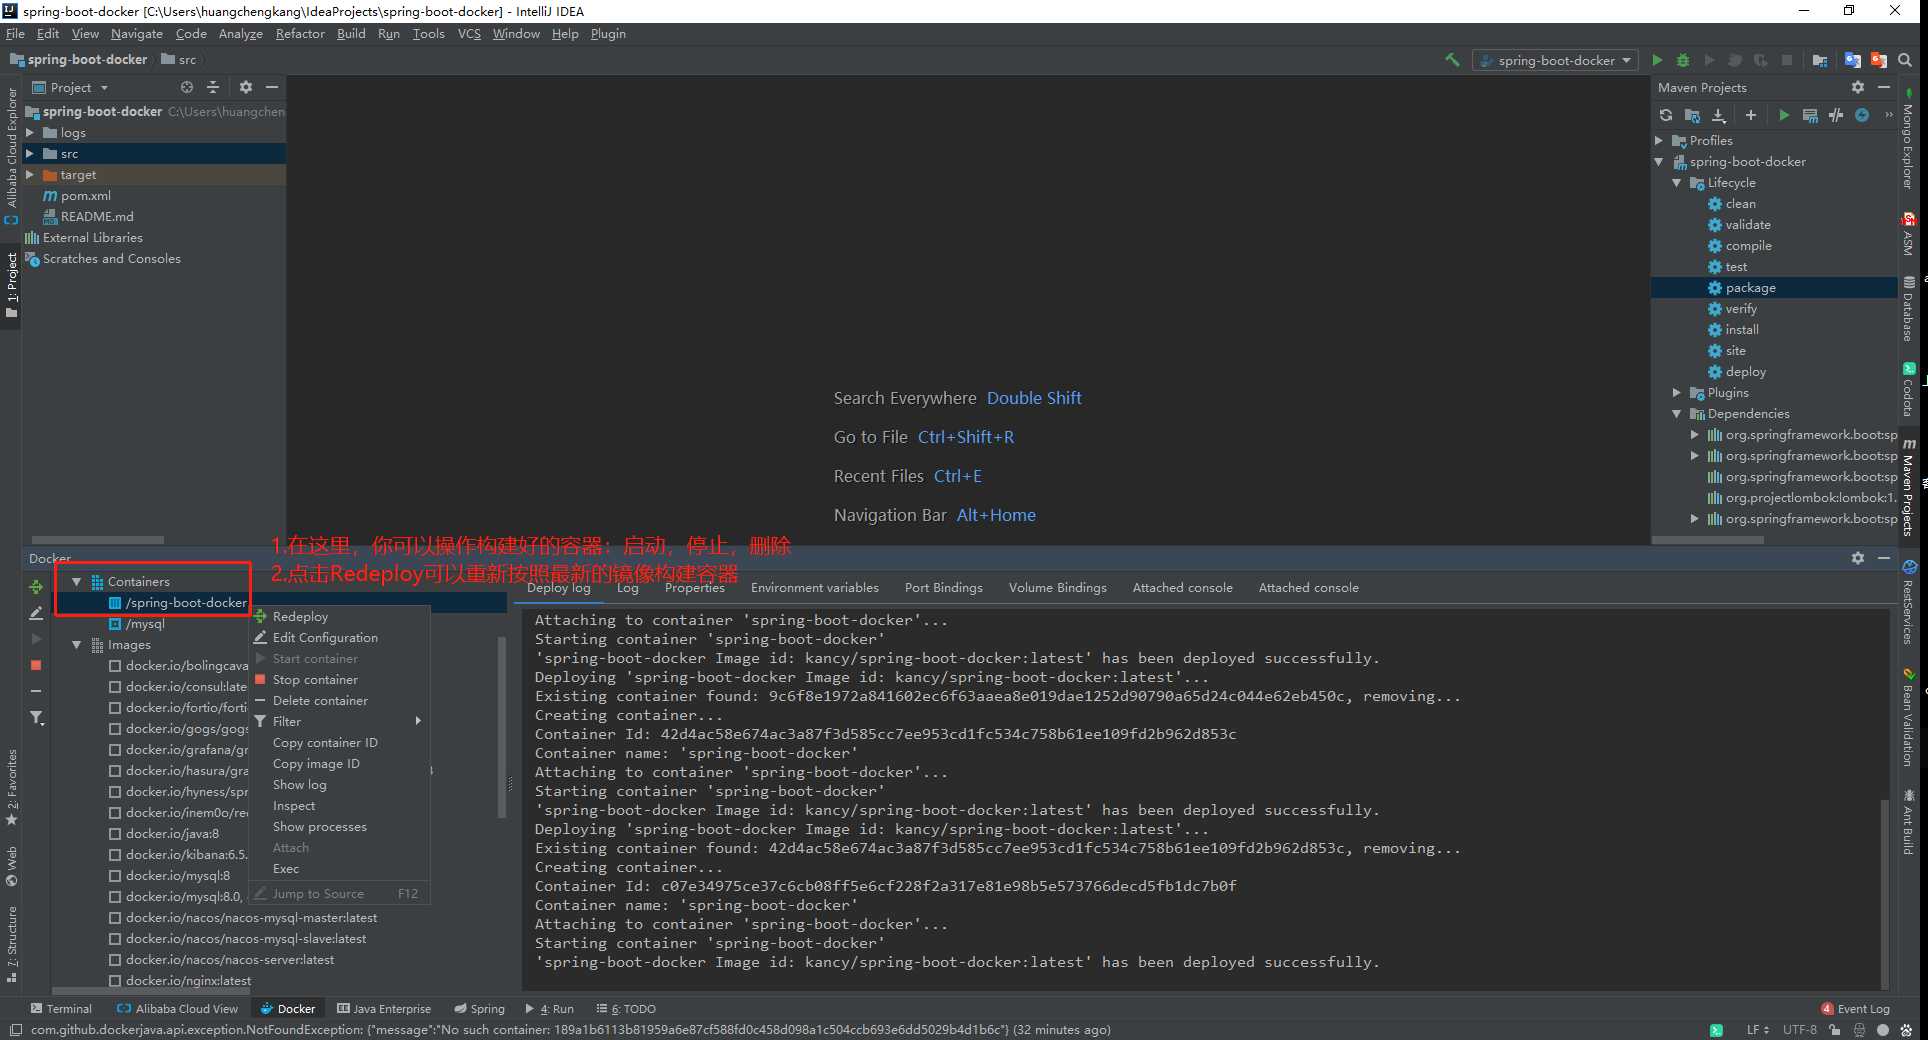Collapse the Containers node in Docker tree

coord(76,581)
